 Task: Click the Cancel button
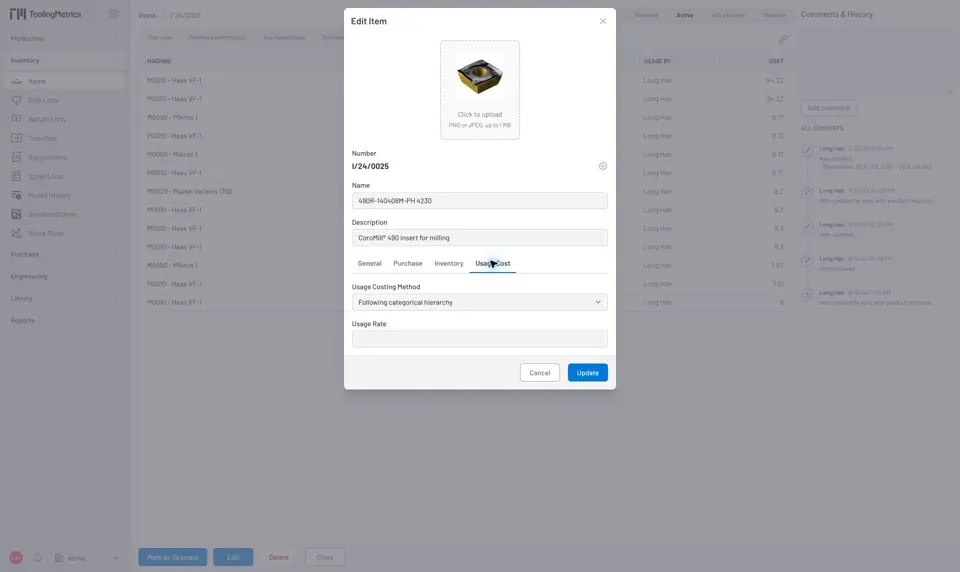coord(539,372)
